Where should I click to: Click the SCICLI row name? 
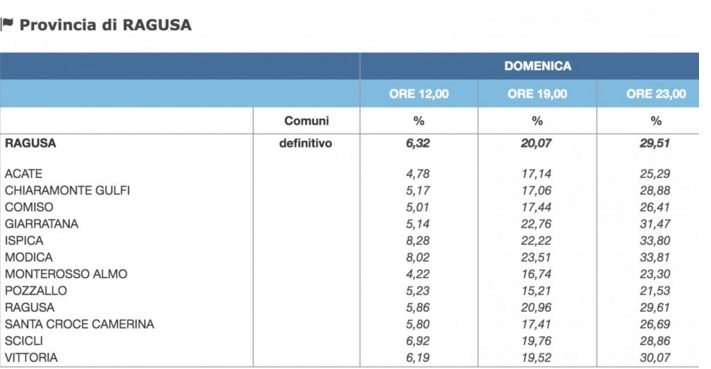point(24,341)
